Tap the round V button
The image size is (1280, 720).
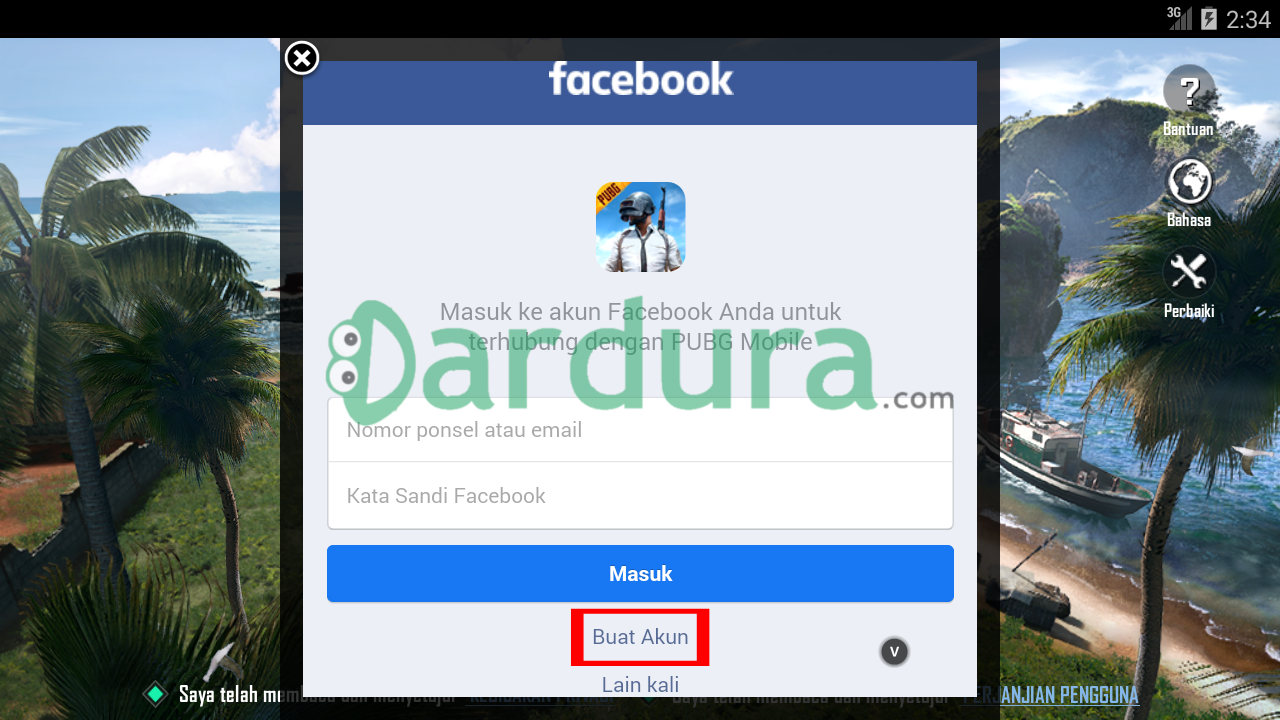pos(894,652)
